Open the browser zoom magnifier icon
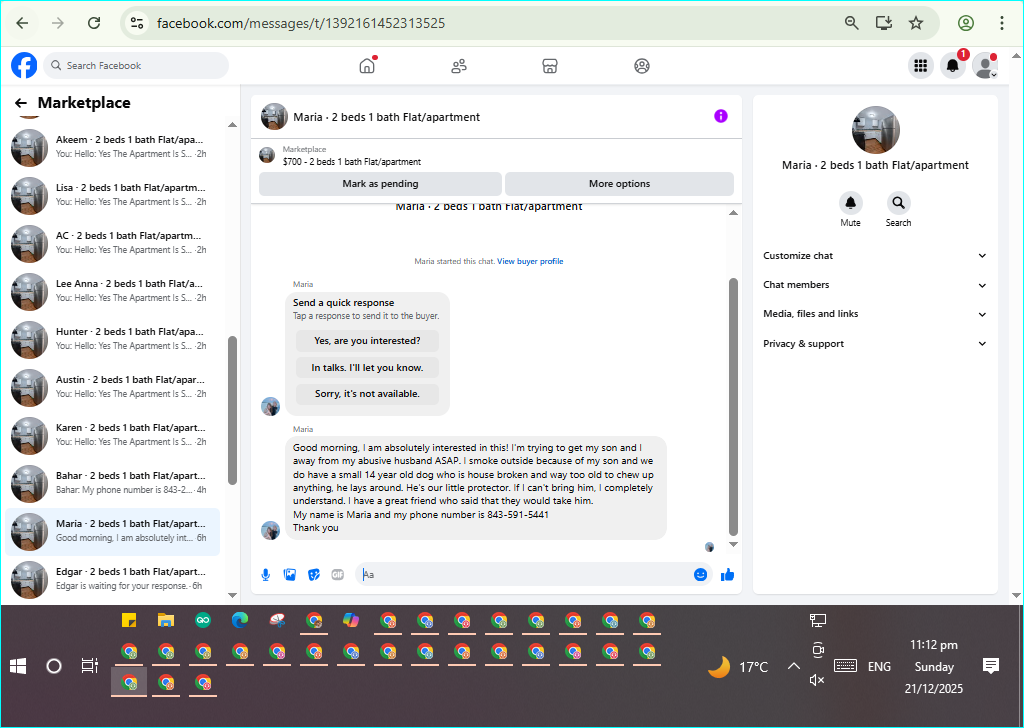This screenshot has width=1024, height=728. [x=852, y=24]
